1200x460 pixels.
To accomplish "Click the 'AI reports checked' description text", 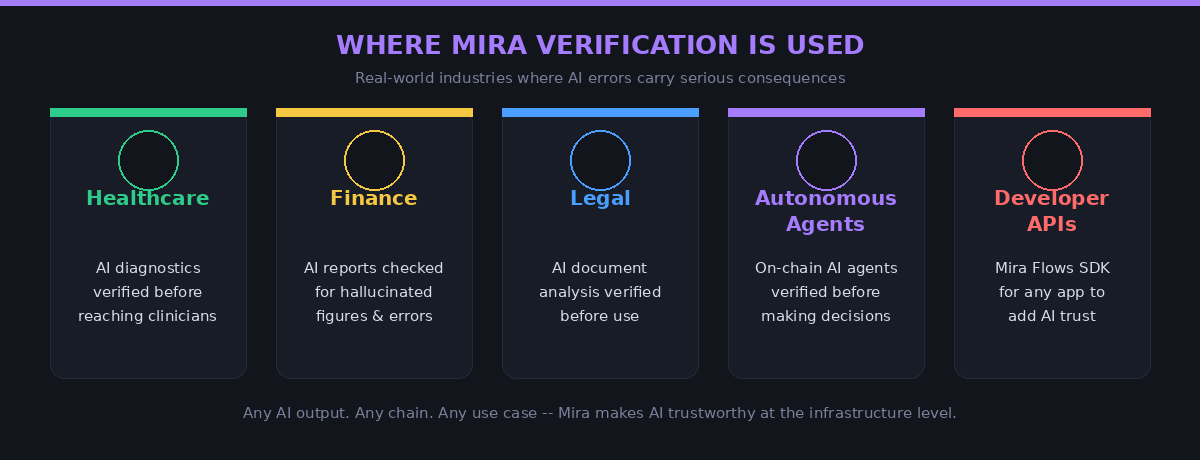I will 374,292.
